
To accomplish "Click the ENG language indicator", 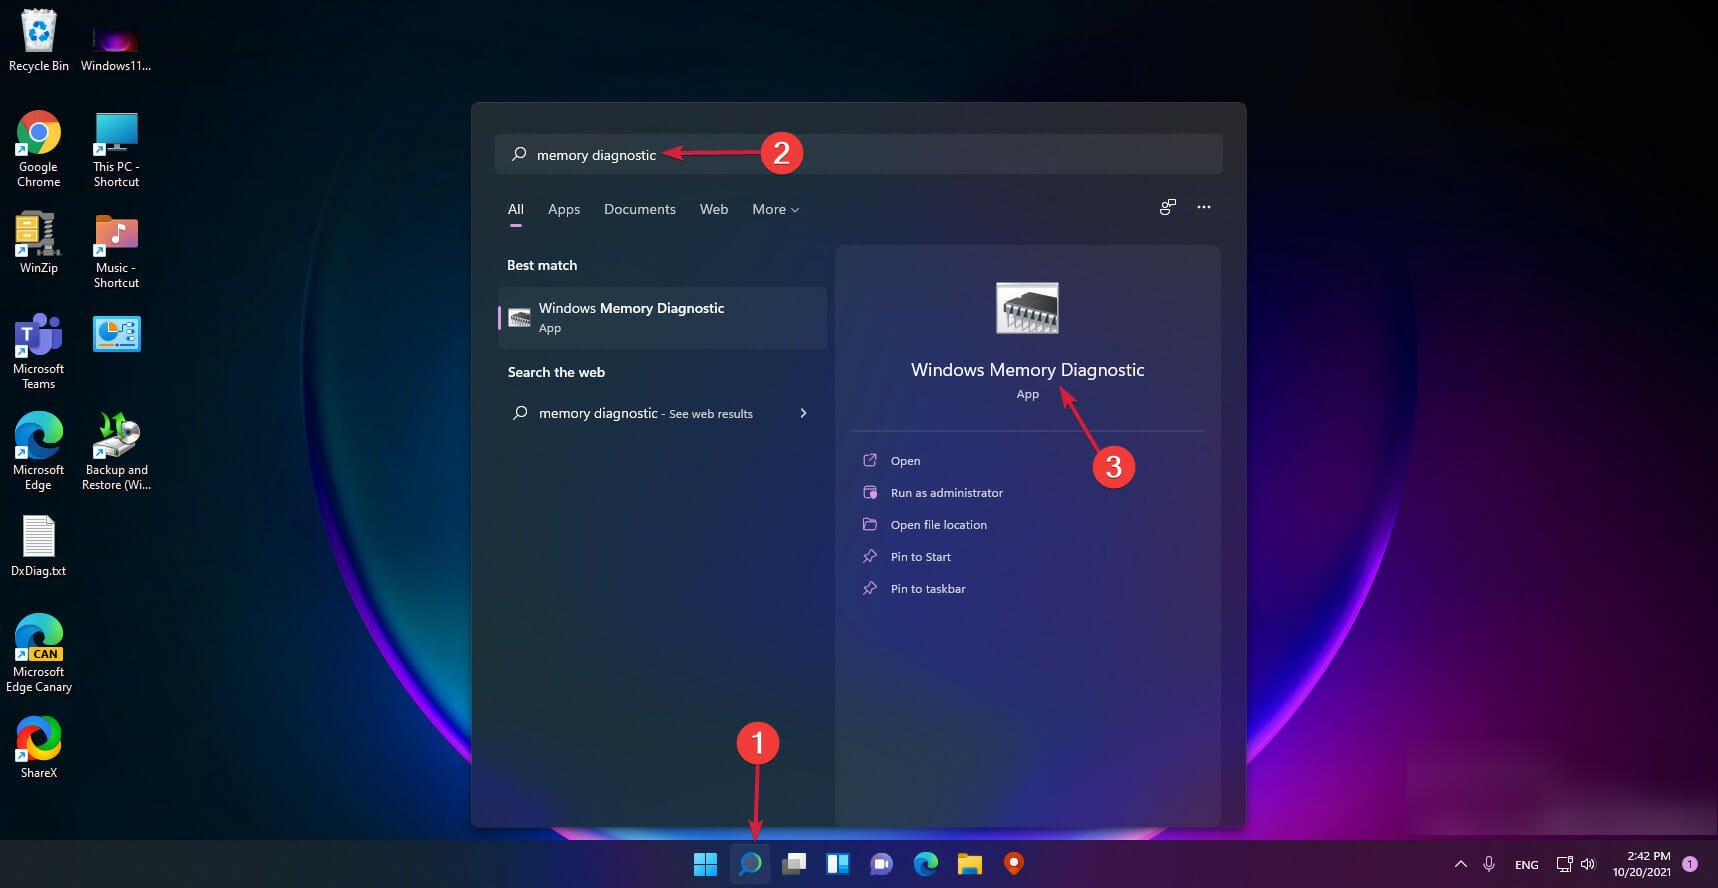I will pyautogui.click(x=1527, y=865).
